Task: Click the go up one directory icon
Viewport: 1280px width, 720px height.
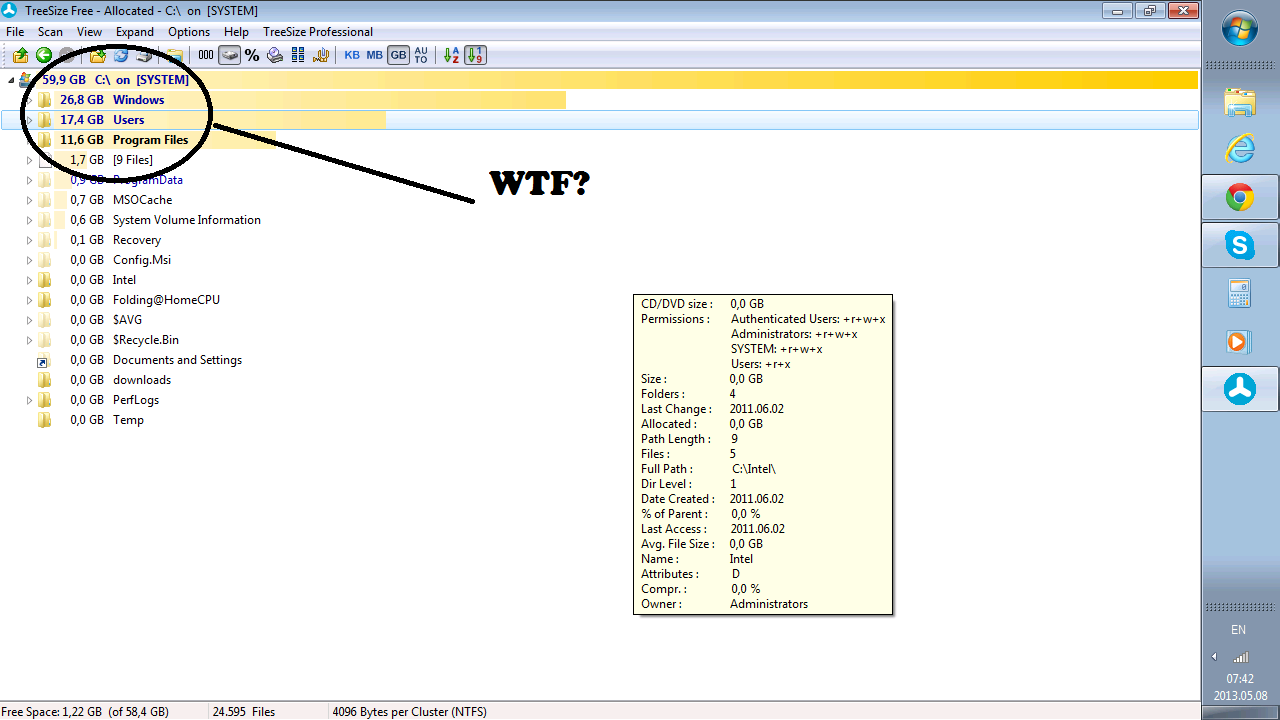Action: click(20, 55)
